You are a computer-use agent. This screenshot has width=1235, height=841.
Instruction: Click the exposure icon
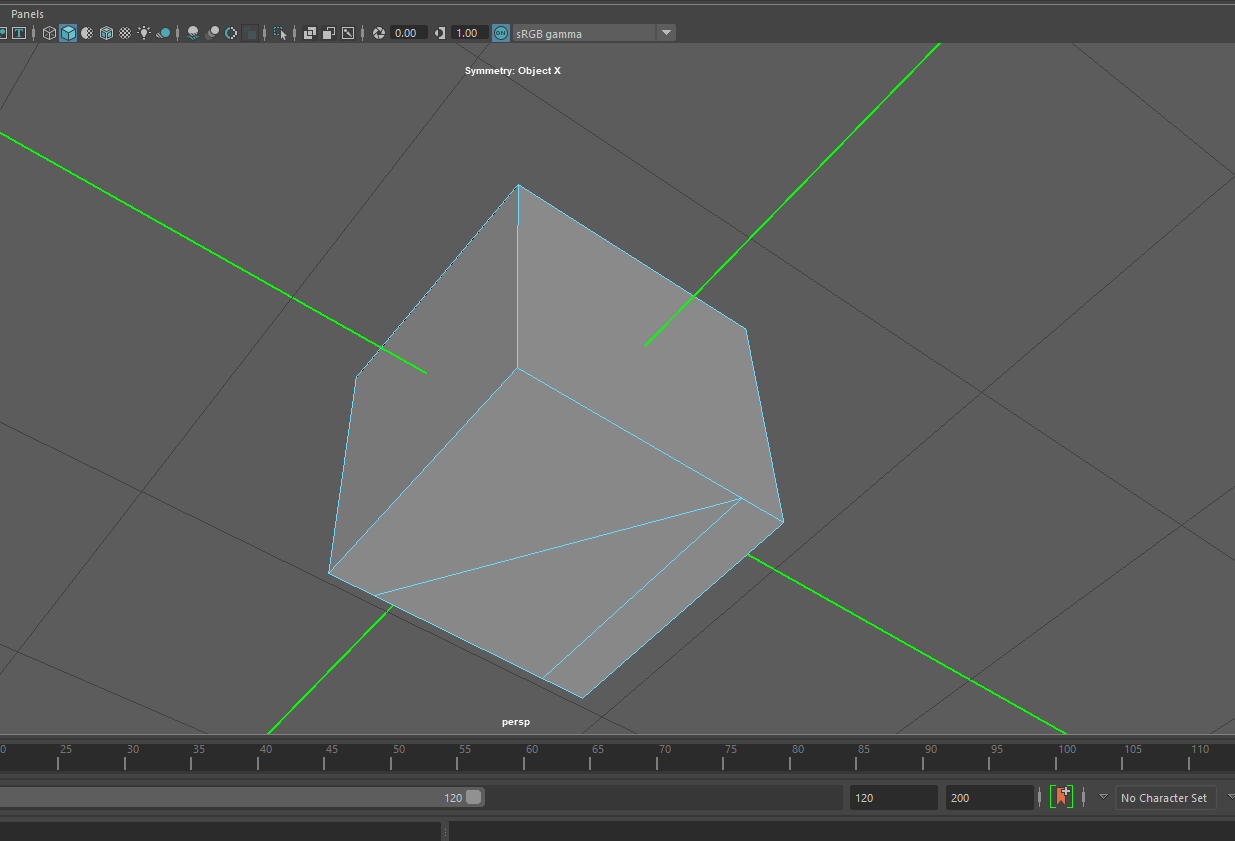[x=379, y=33]
